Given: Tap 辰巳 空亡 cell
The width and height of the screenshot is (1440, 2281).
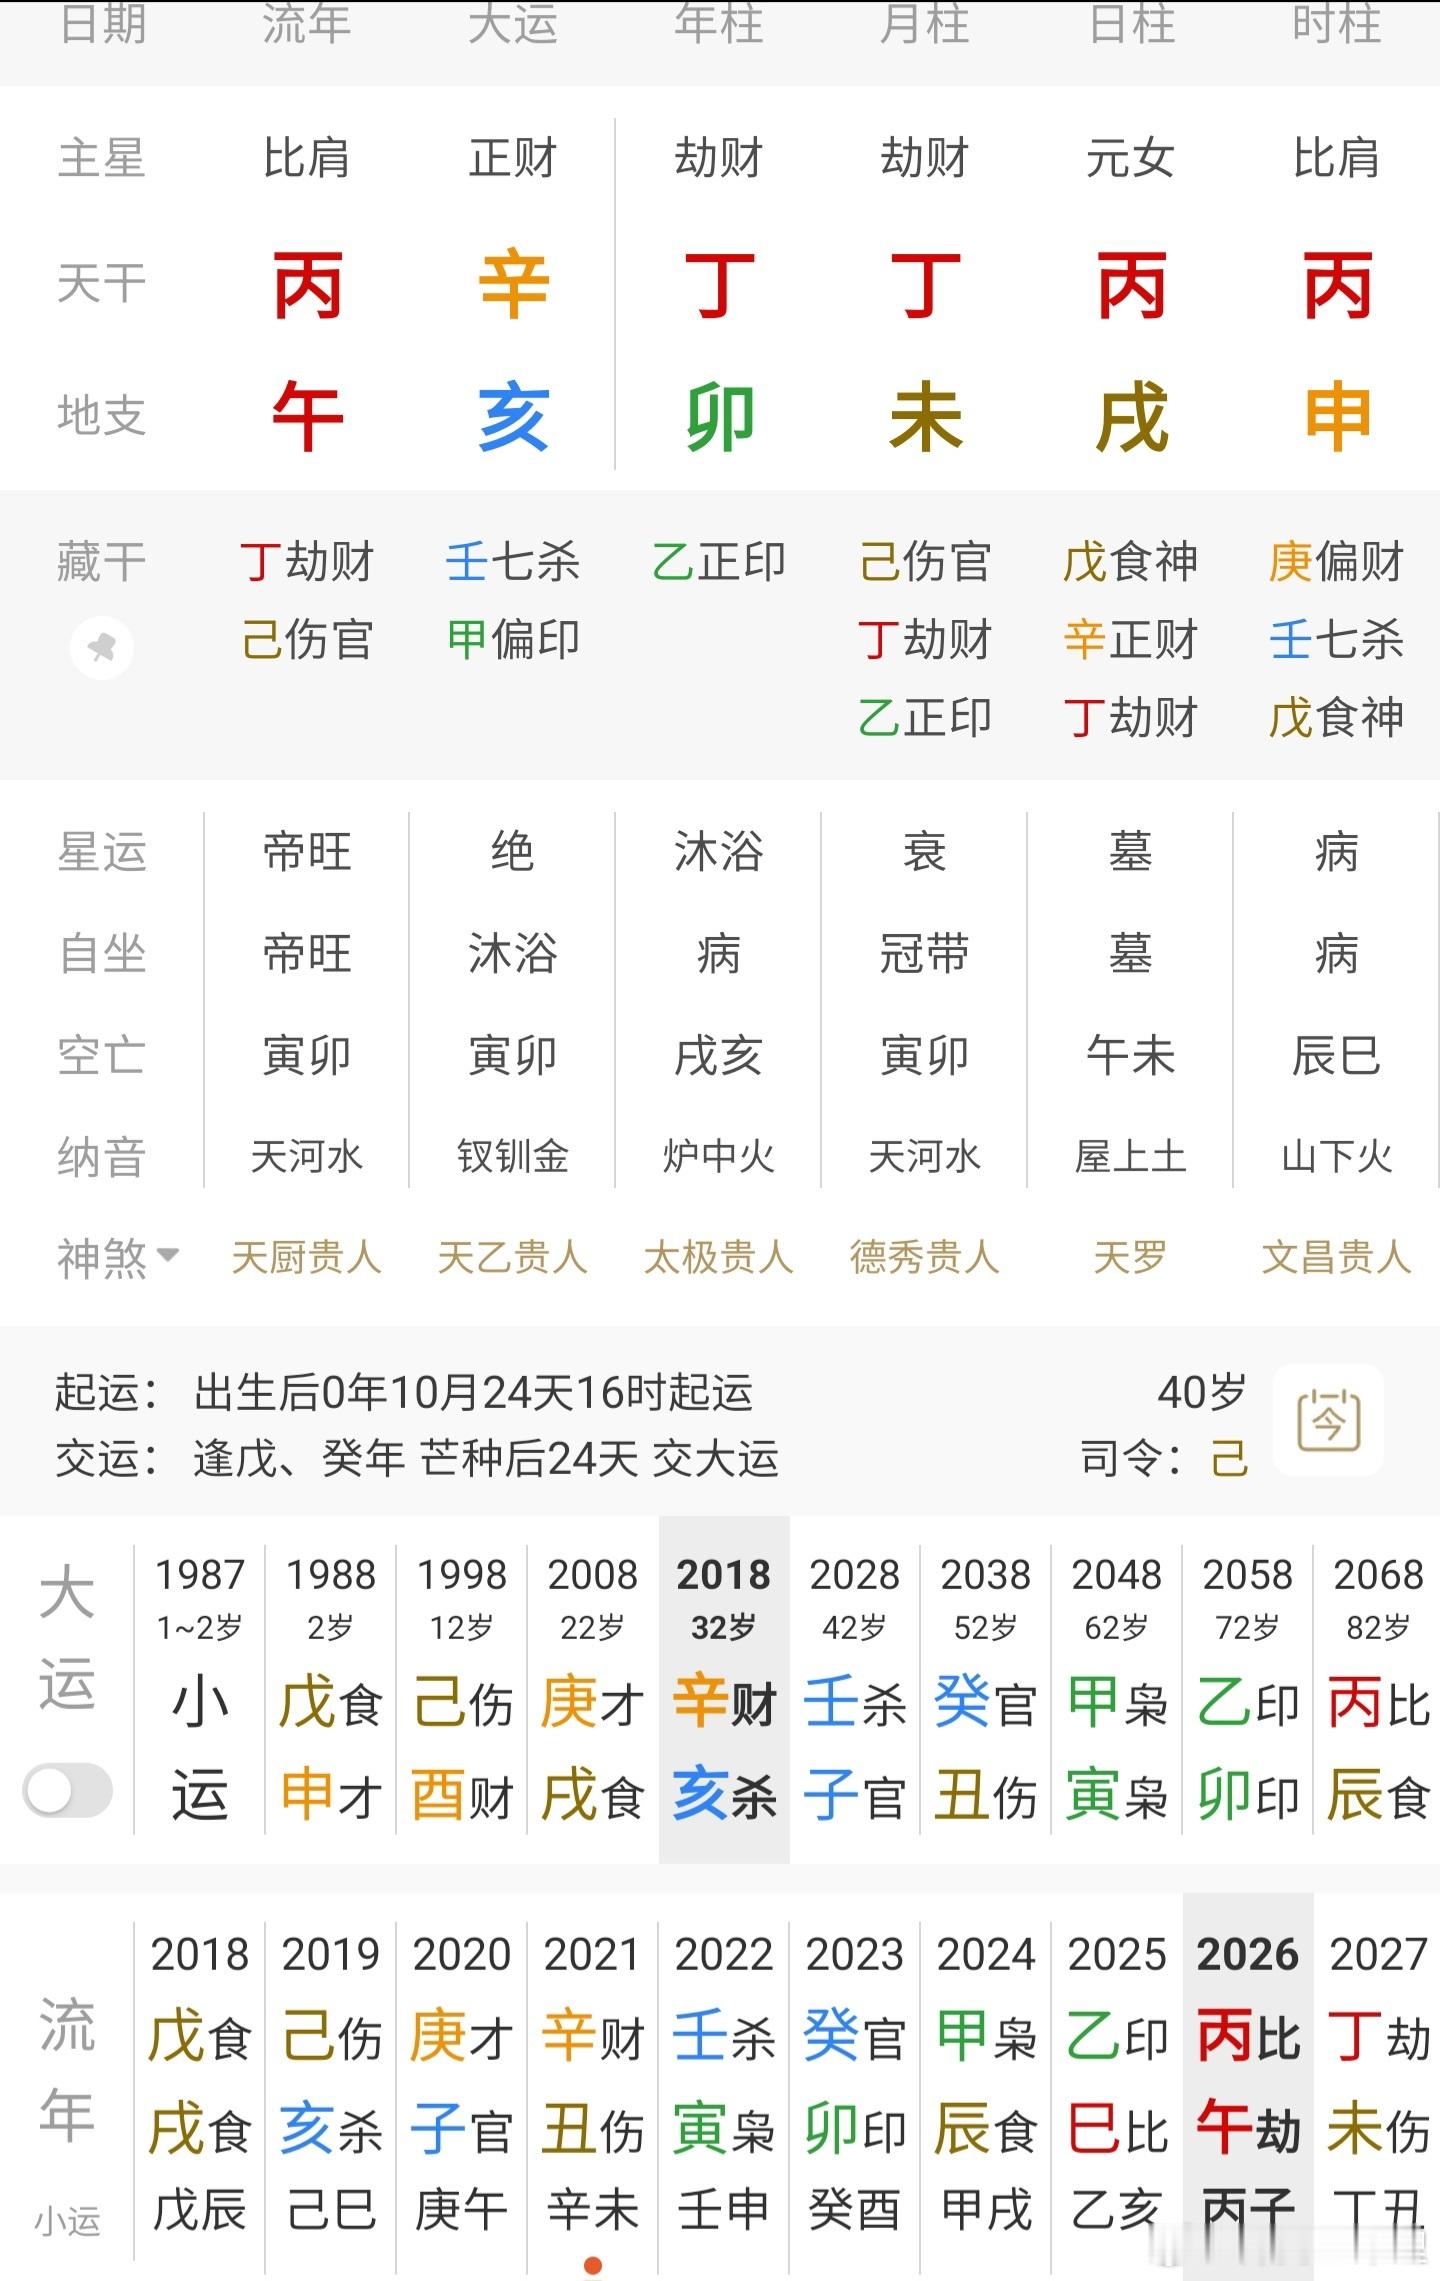Looking at the screenshot, I should pyautogui.click(x=1337, y=1056).
